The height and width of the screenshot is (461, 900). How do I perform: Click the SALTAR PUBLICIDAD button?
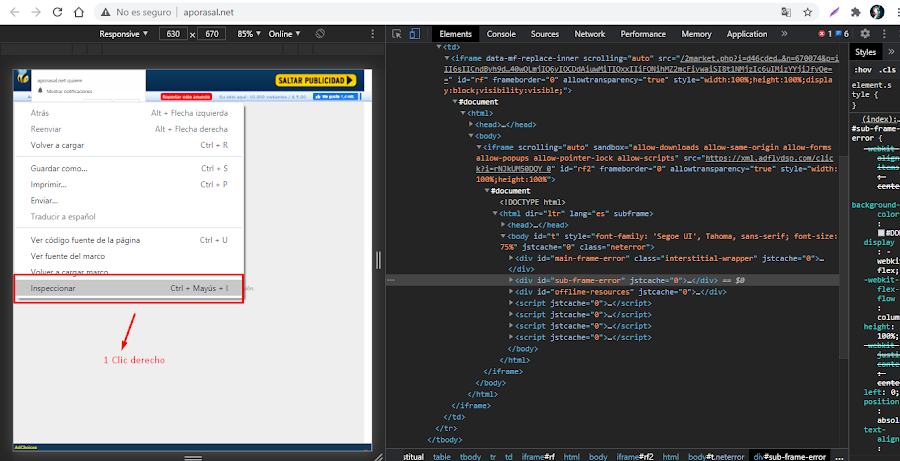pyautogui.click(x=315, y=80)
